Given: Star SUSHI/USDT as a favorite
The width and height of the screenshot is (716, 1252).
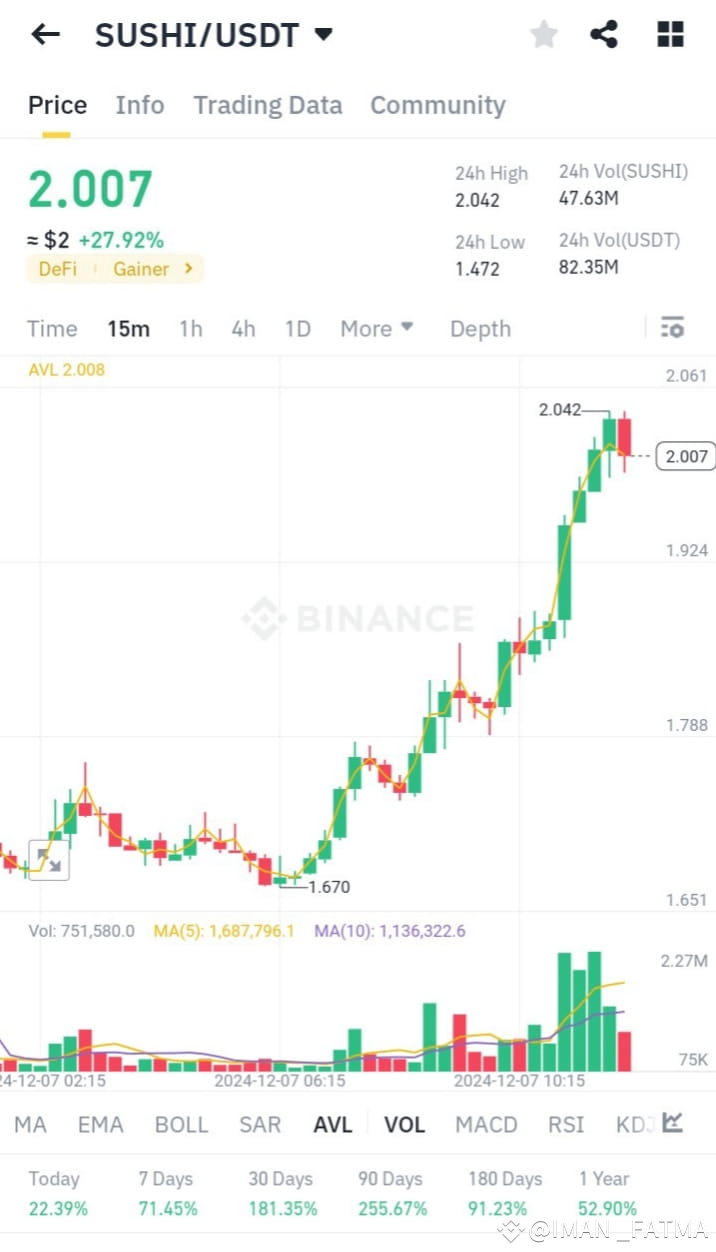Looking at the screenshot, I should pyautogui.click(x=543, y=34).
